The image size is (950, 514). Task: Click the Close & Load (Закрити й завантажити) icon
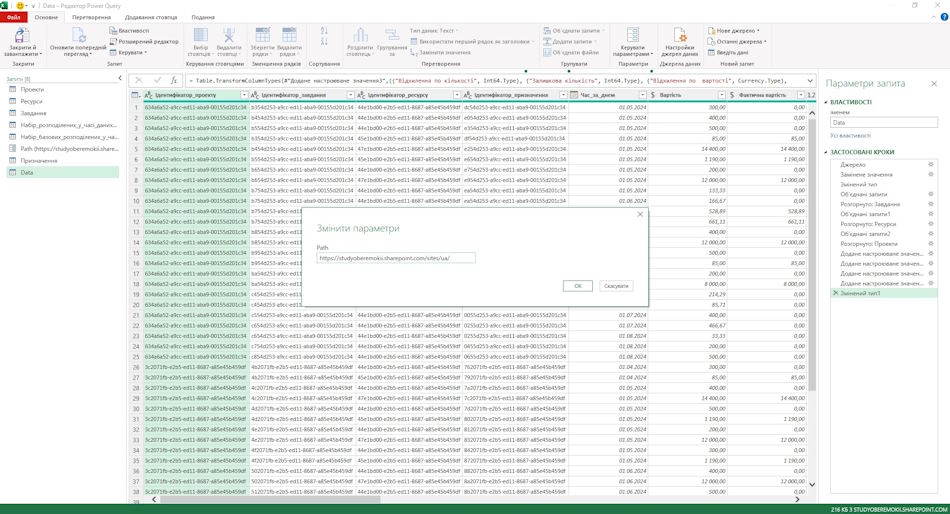point(22,36)
